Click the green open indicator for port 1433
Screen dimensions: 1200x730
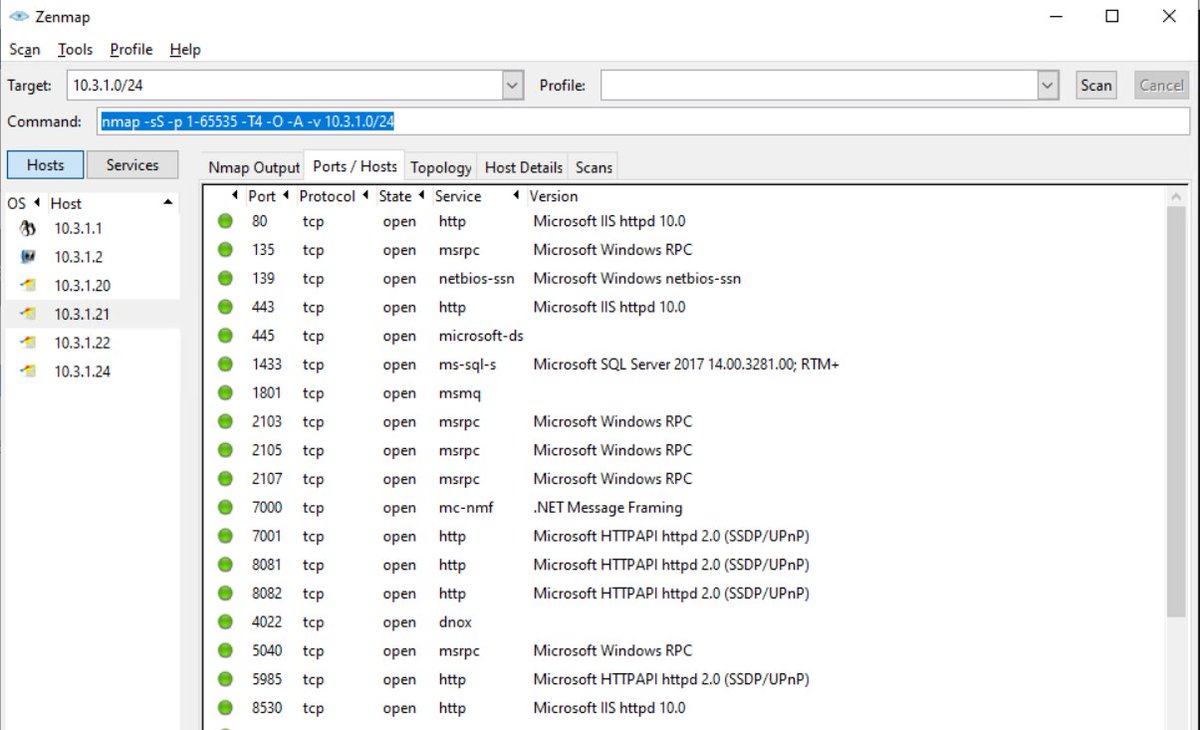click(226, 364)
